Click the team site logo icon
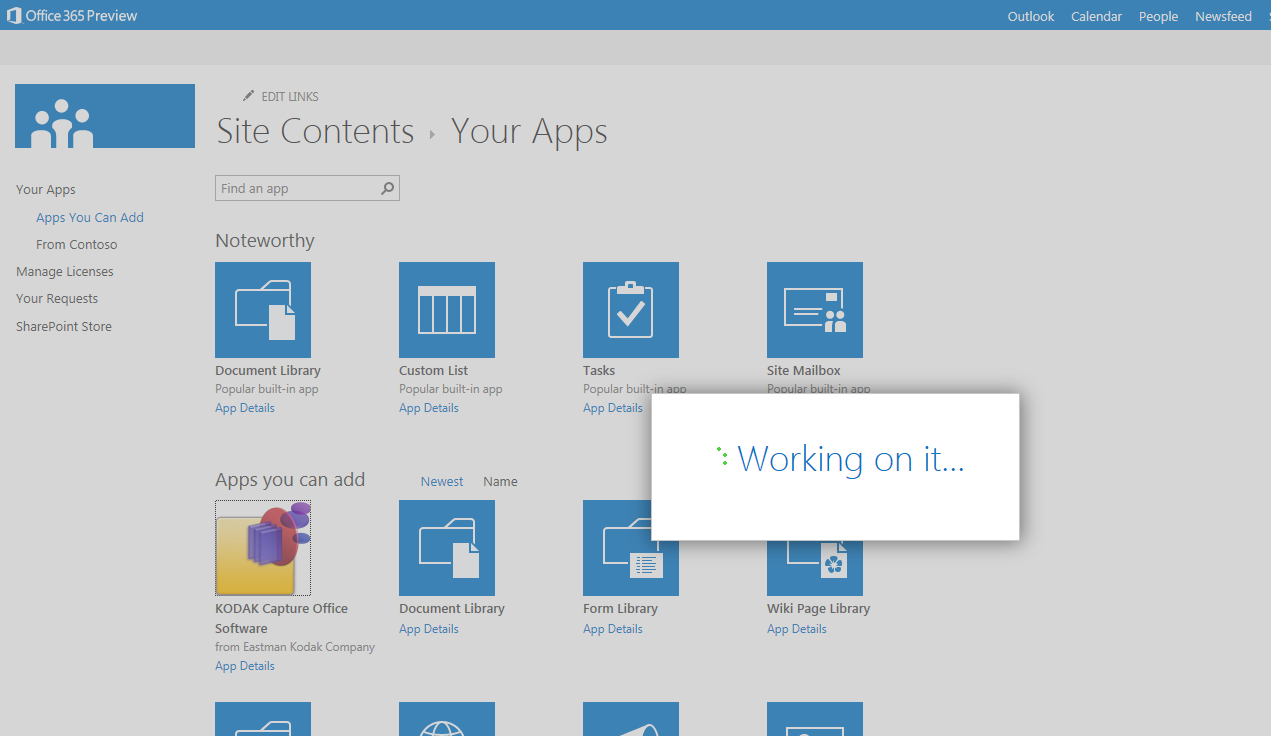The image size is (1271, 736). coord(105,116)
